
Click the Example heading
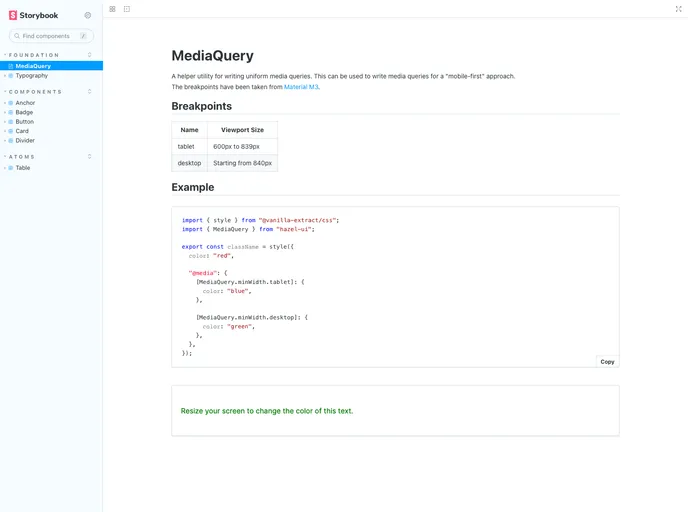193,187
